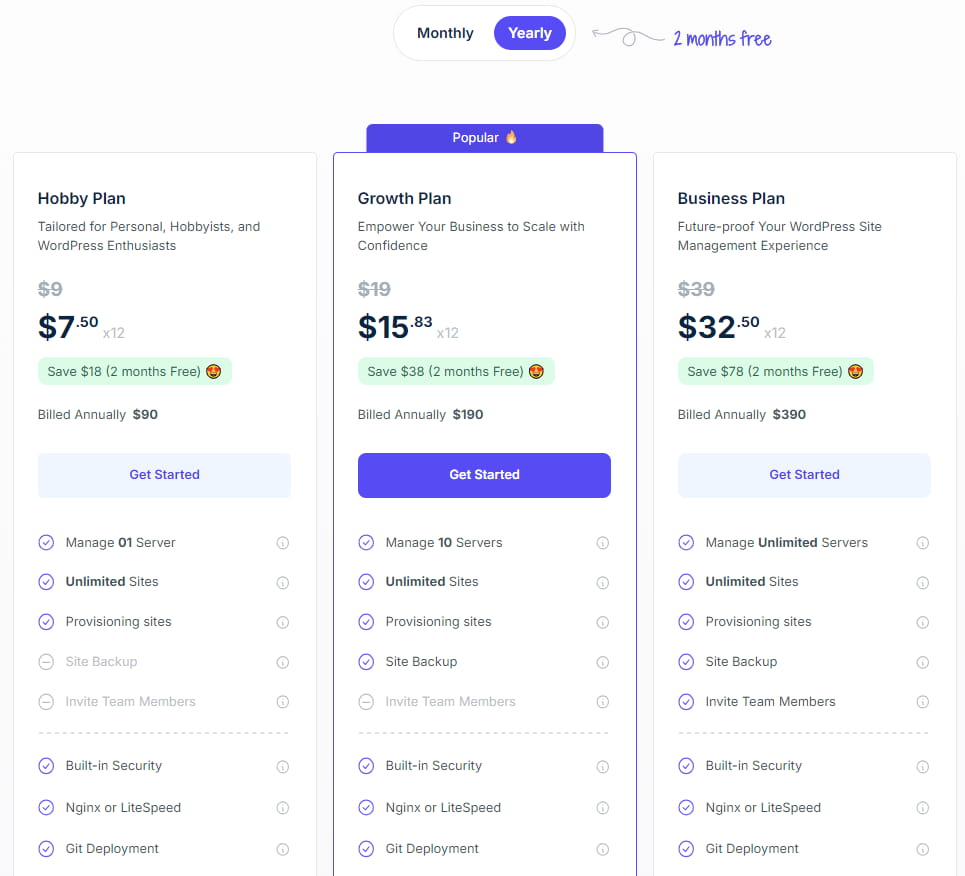Click info icon for Business Invite Team Members
965x876 pixels.
(922, 702)
